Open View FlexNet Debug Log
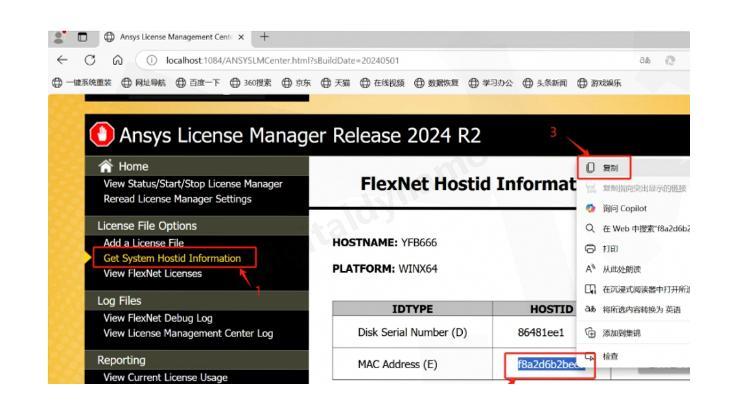This screenshot has height=414, width=737. (x=157, y=318)
